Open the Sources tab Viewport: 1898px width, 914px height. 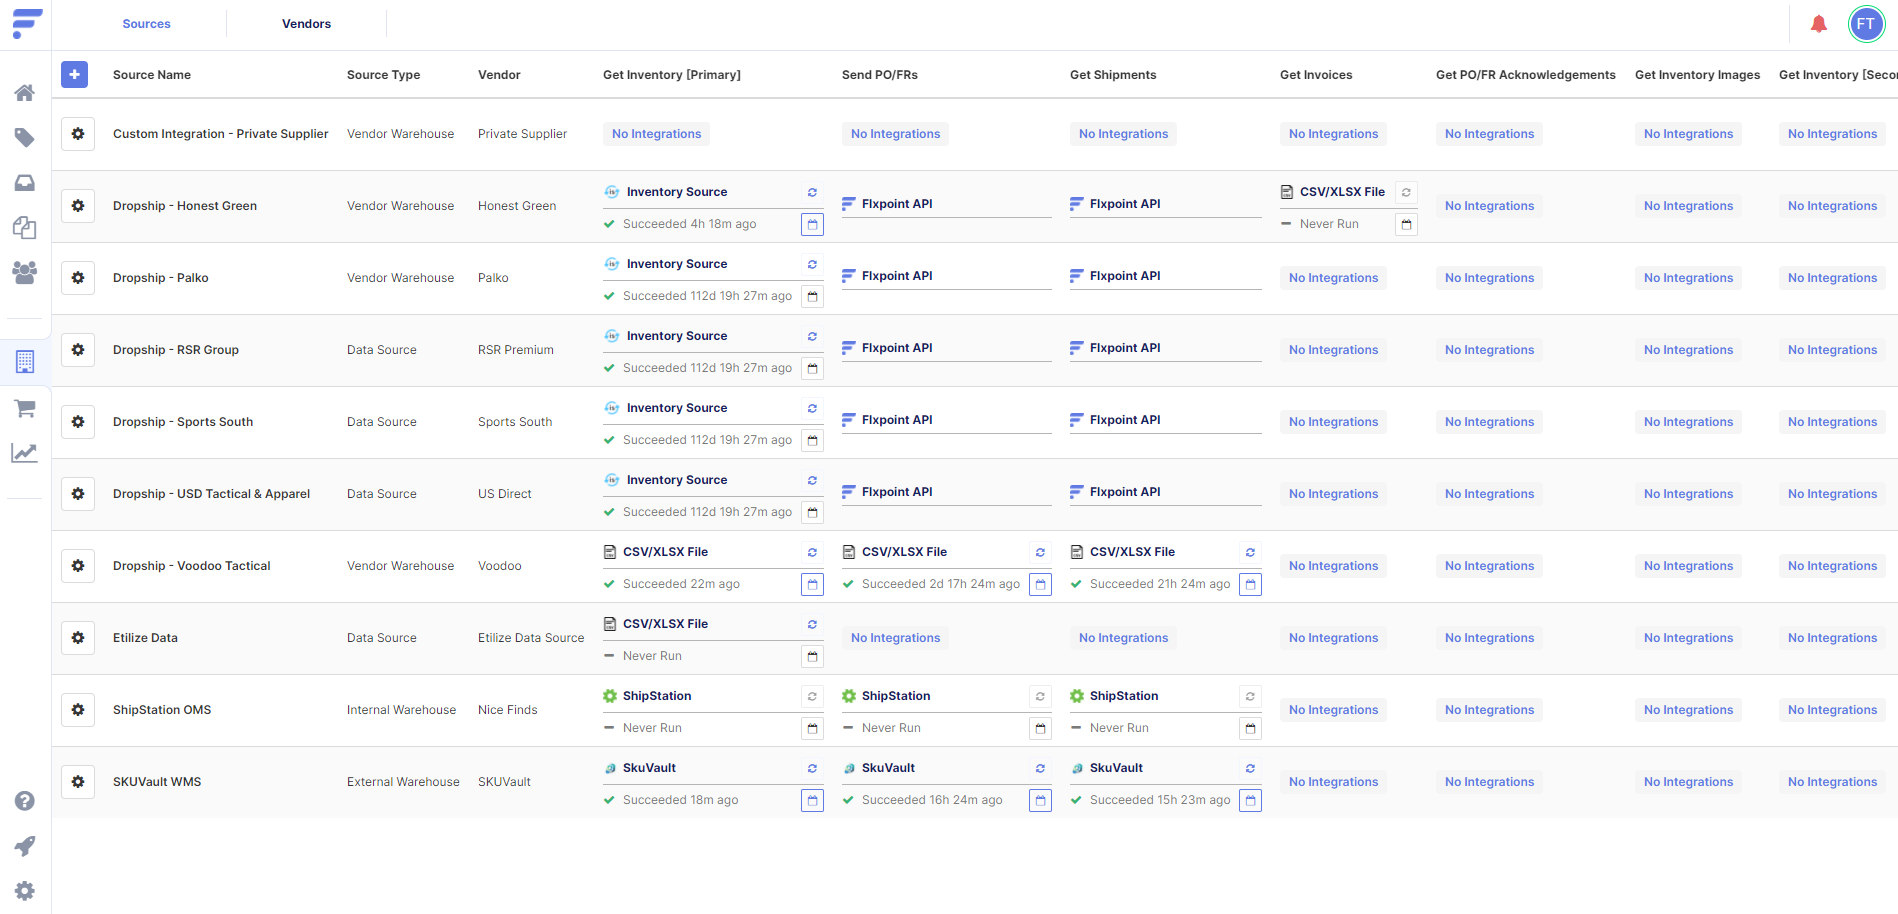click(146, 23)
